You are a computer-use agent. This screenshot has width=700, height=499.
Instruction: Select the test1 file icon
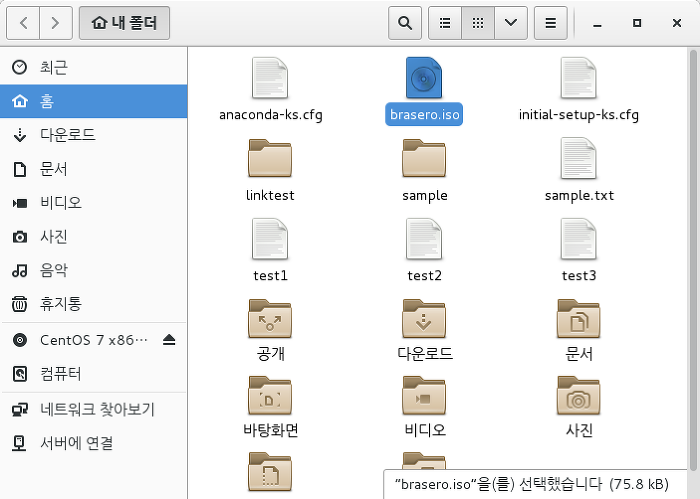pyautogui.click(x=270, y=239)
